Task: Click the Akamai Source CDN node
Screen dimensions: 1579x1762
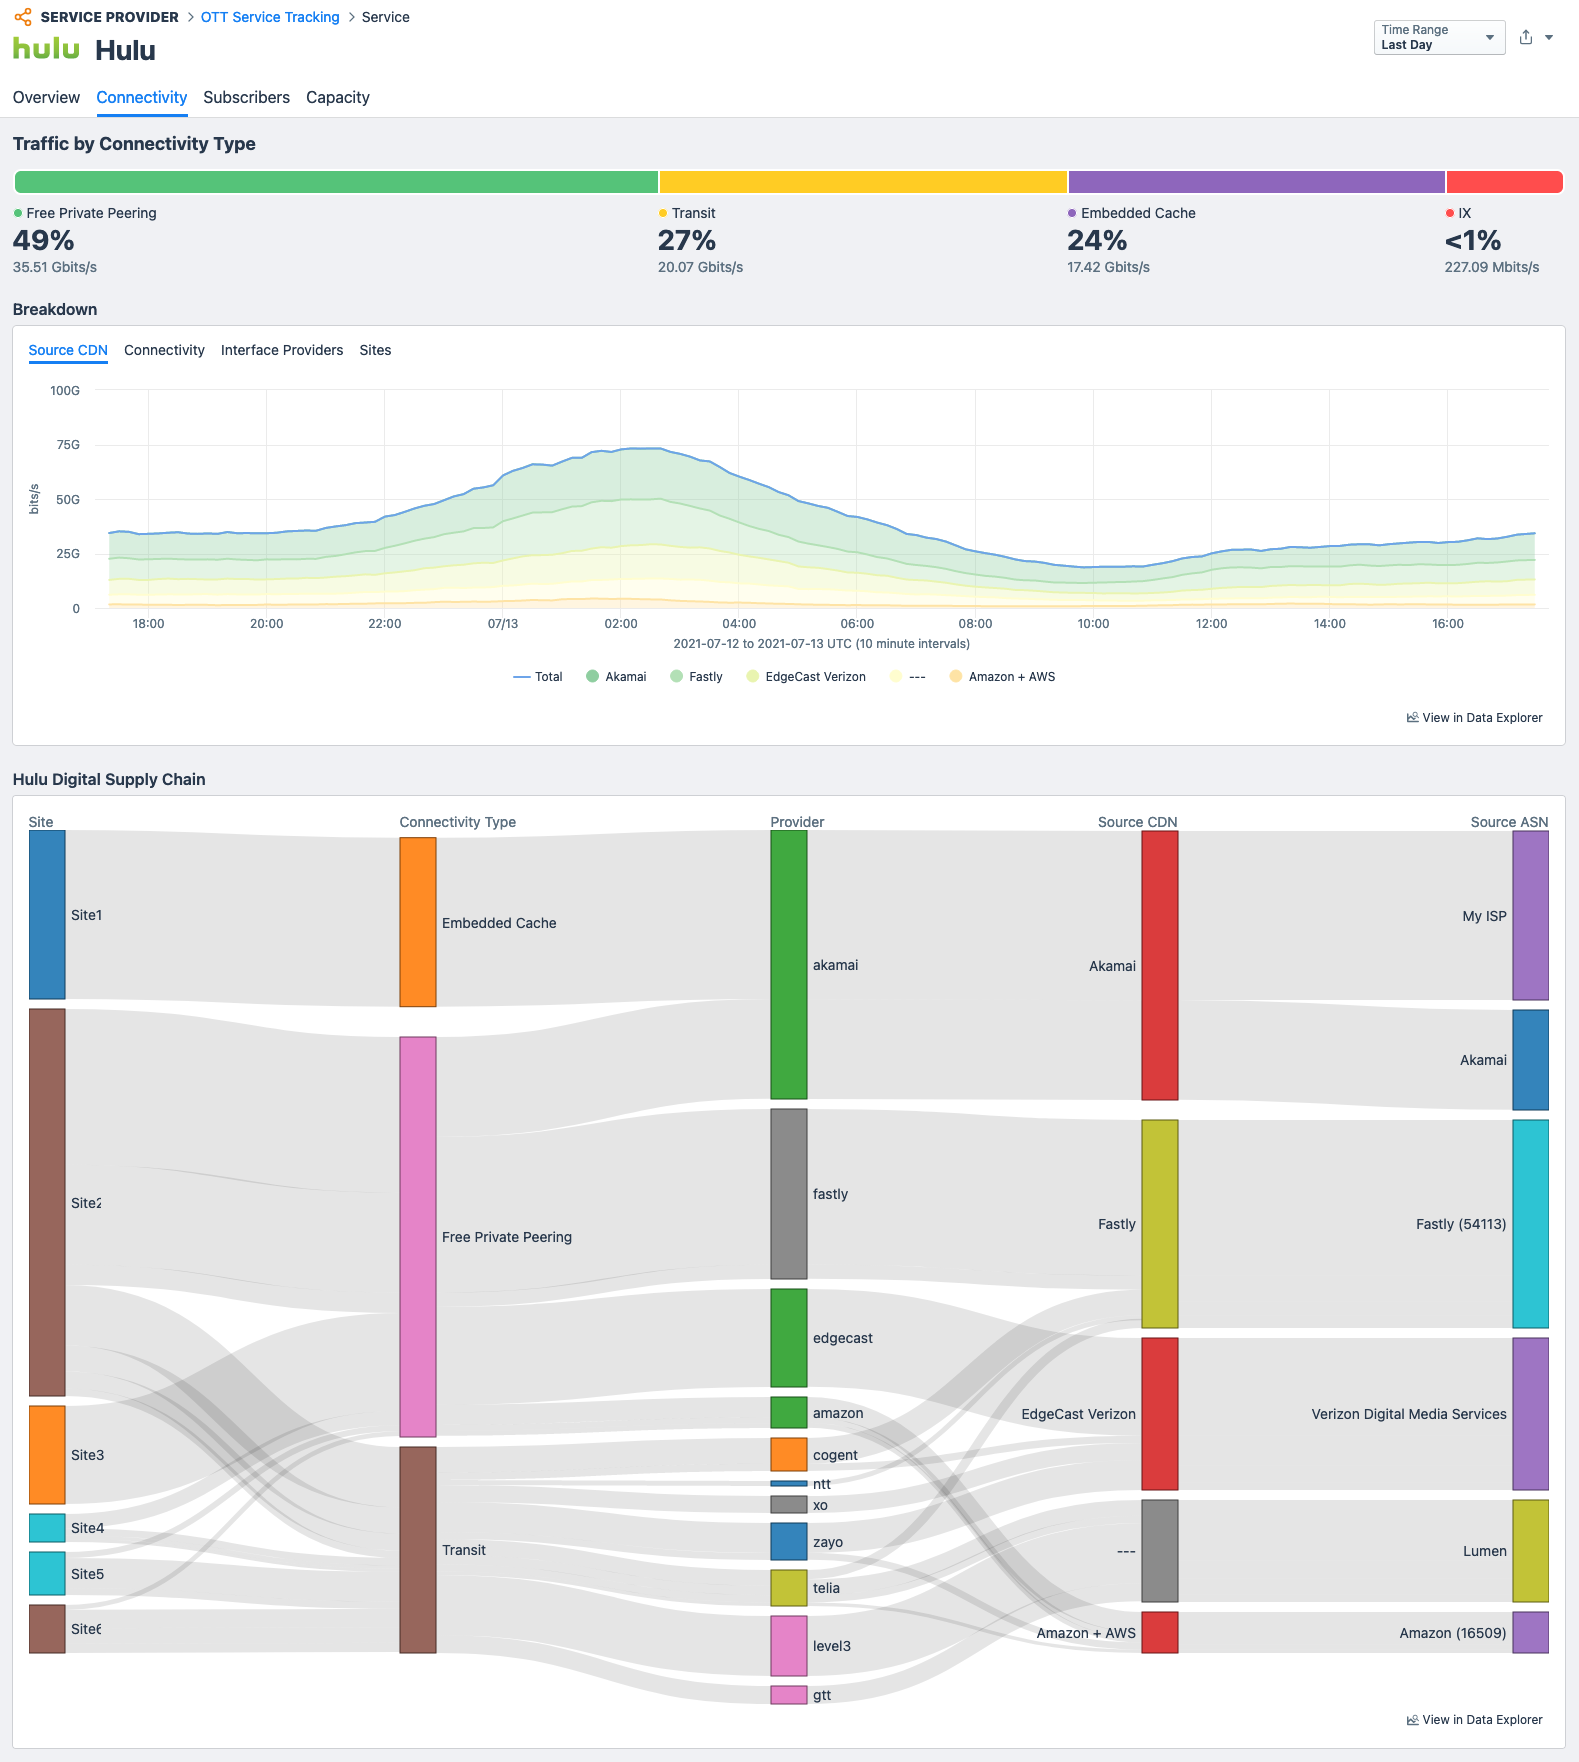Action: 1160,965
